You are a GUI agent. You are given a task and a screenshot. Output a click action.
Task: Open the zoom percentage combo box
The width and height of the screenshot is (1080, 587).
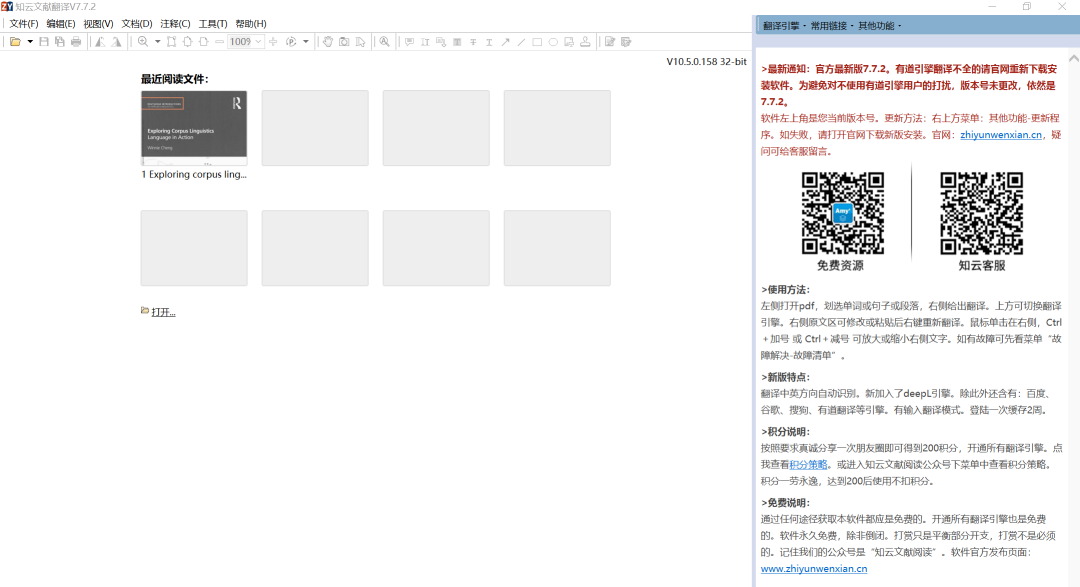point(246,42)
